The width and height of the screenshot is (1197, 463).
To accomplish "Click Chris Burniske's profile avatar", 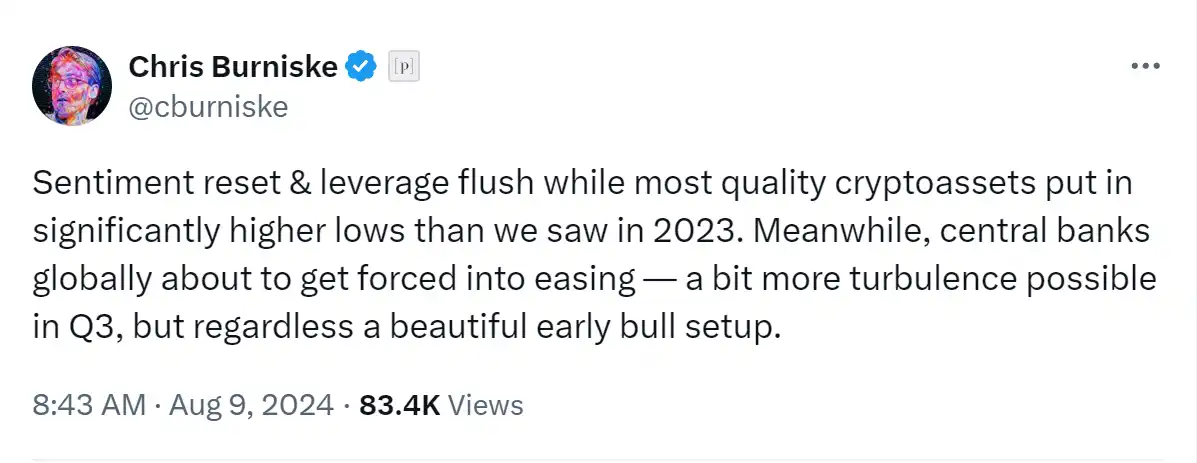I will (x=68, y=84).
